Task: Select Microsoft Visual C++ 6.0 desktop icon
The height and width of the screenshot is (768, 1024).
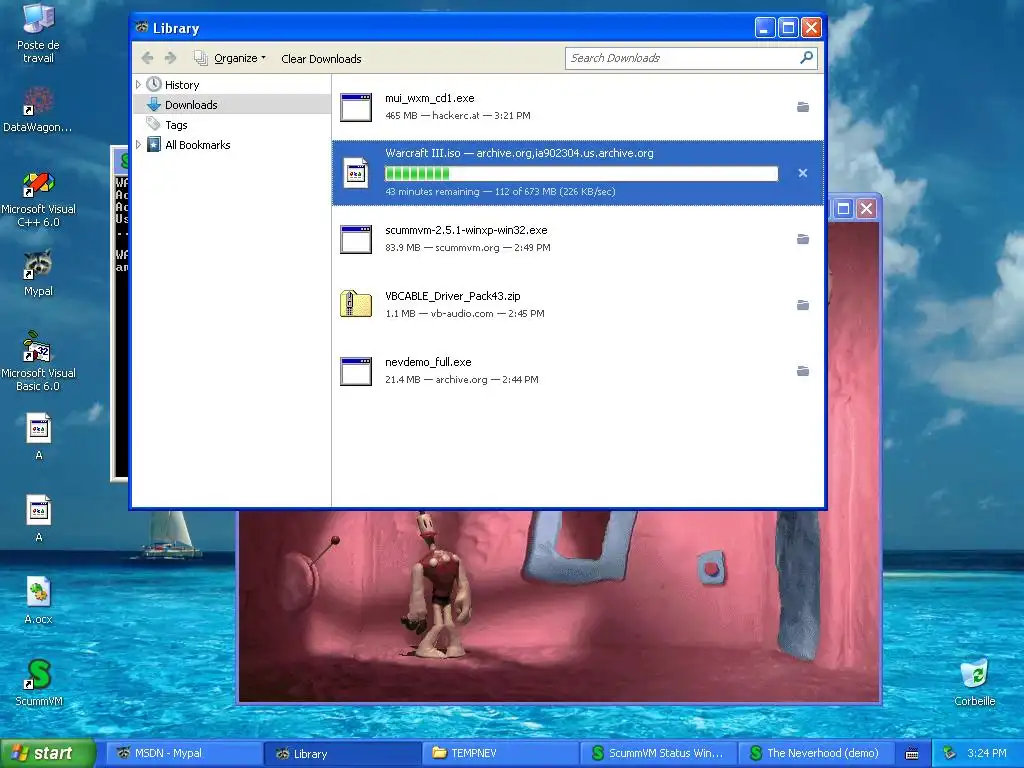Action: (x=38, y=199)
